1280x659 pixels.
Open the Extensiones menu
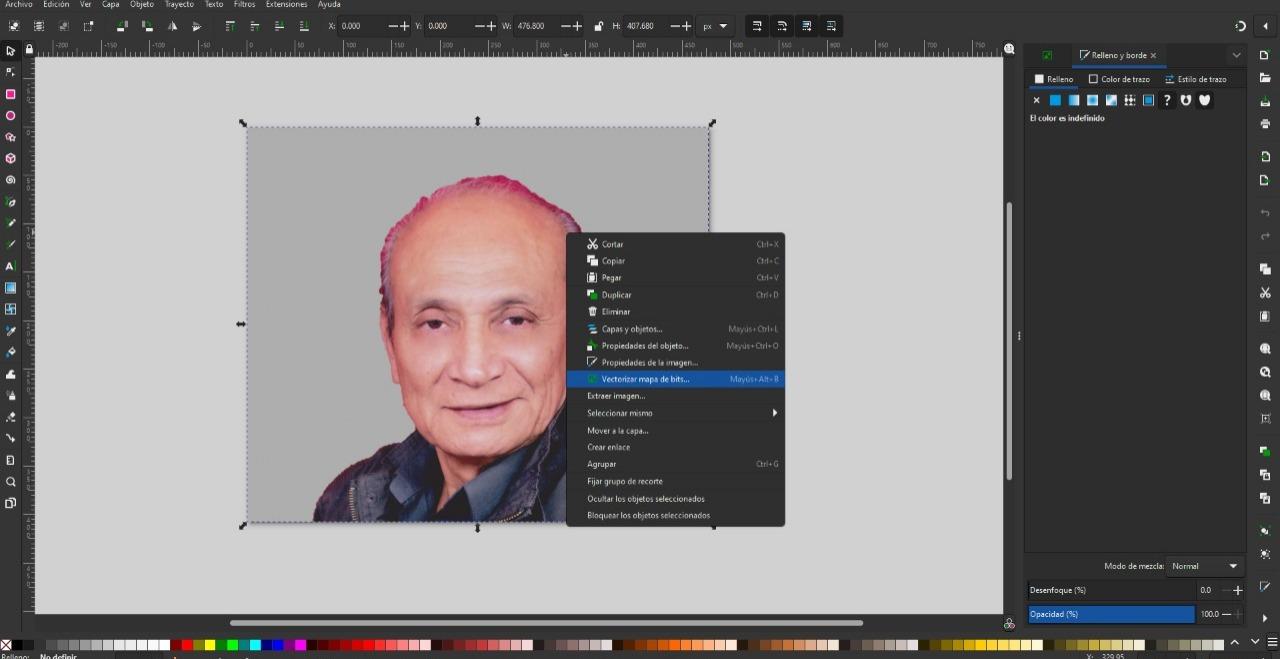tap(286, 5)
